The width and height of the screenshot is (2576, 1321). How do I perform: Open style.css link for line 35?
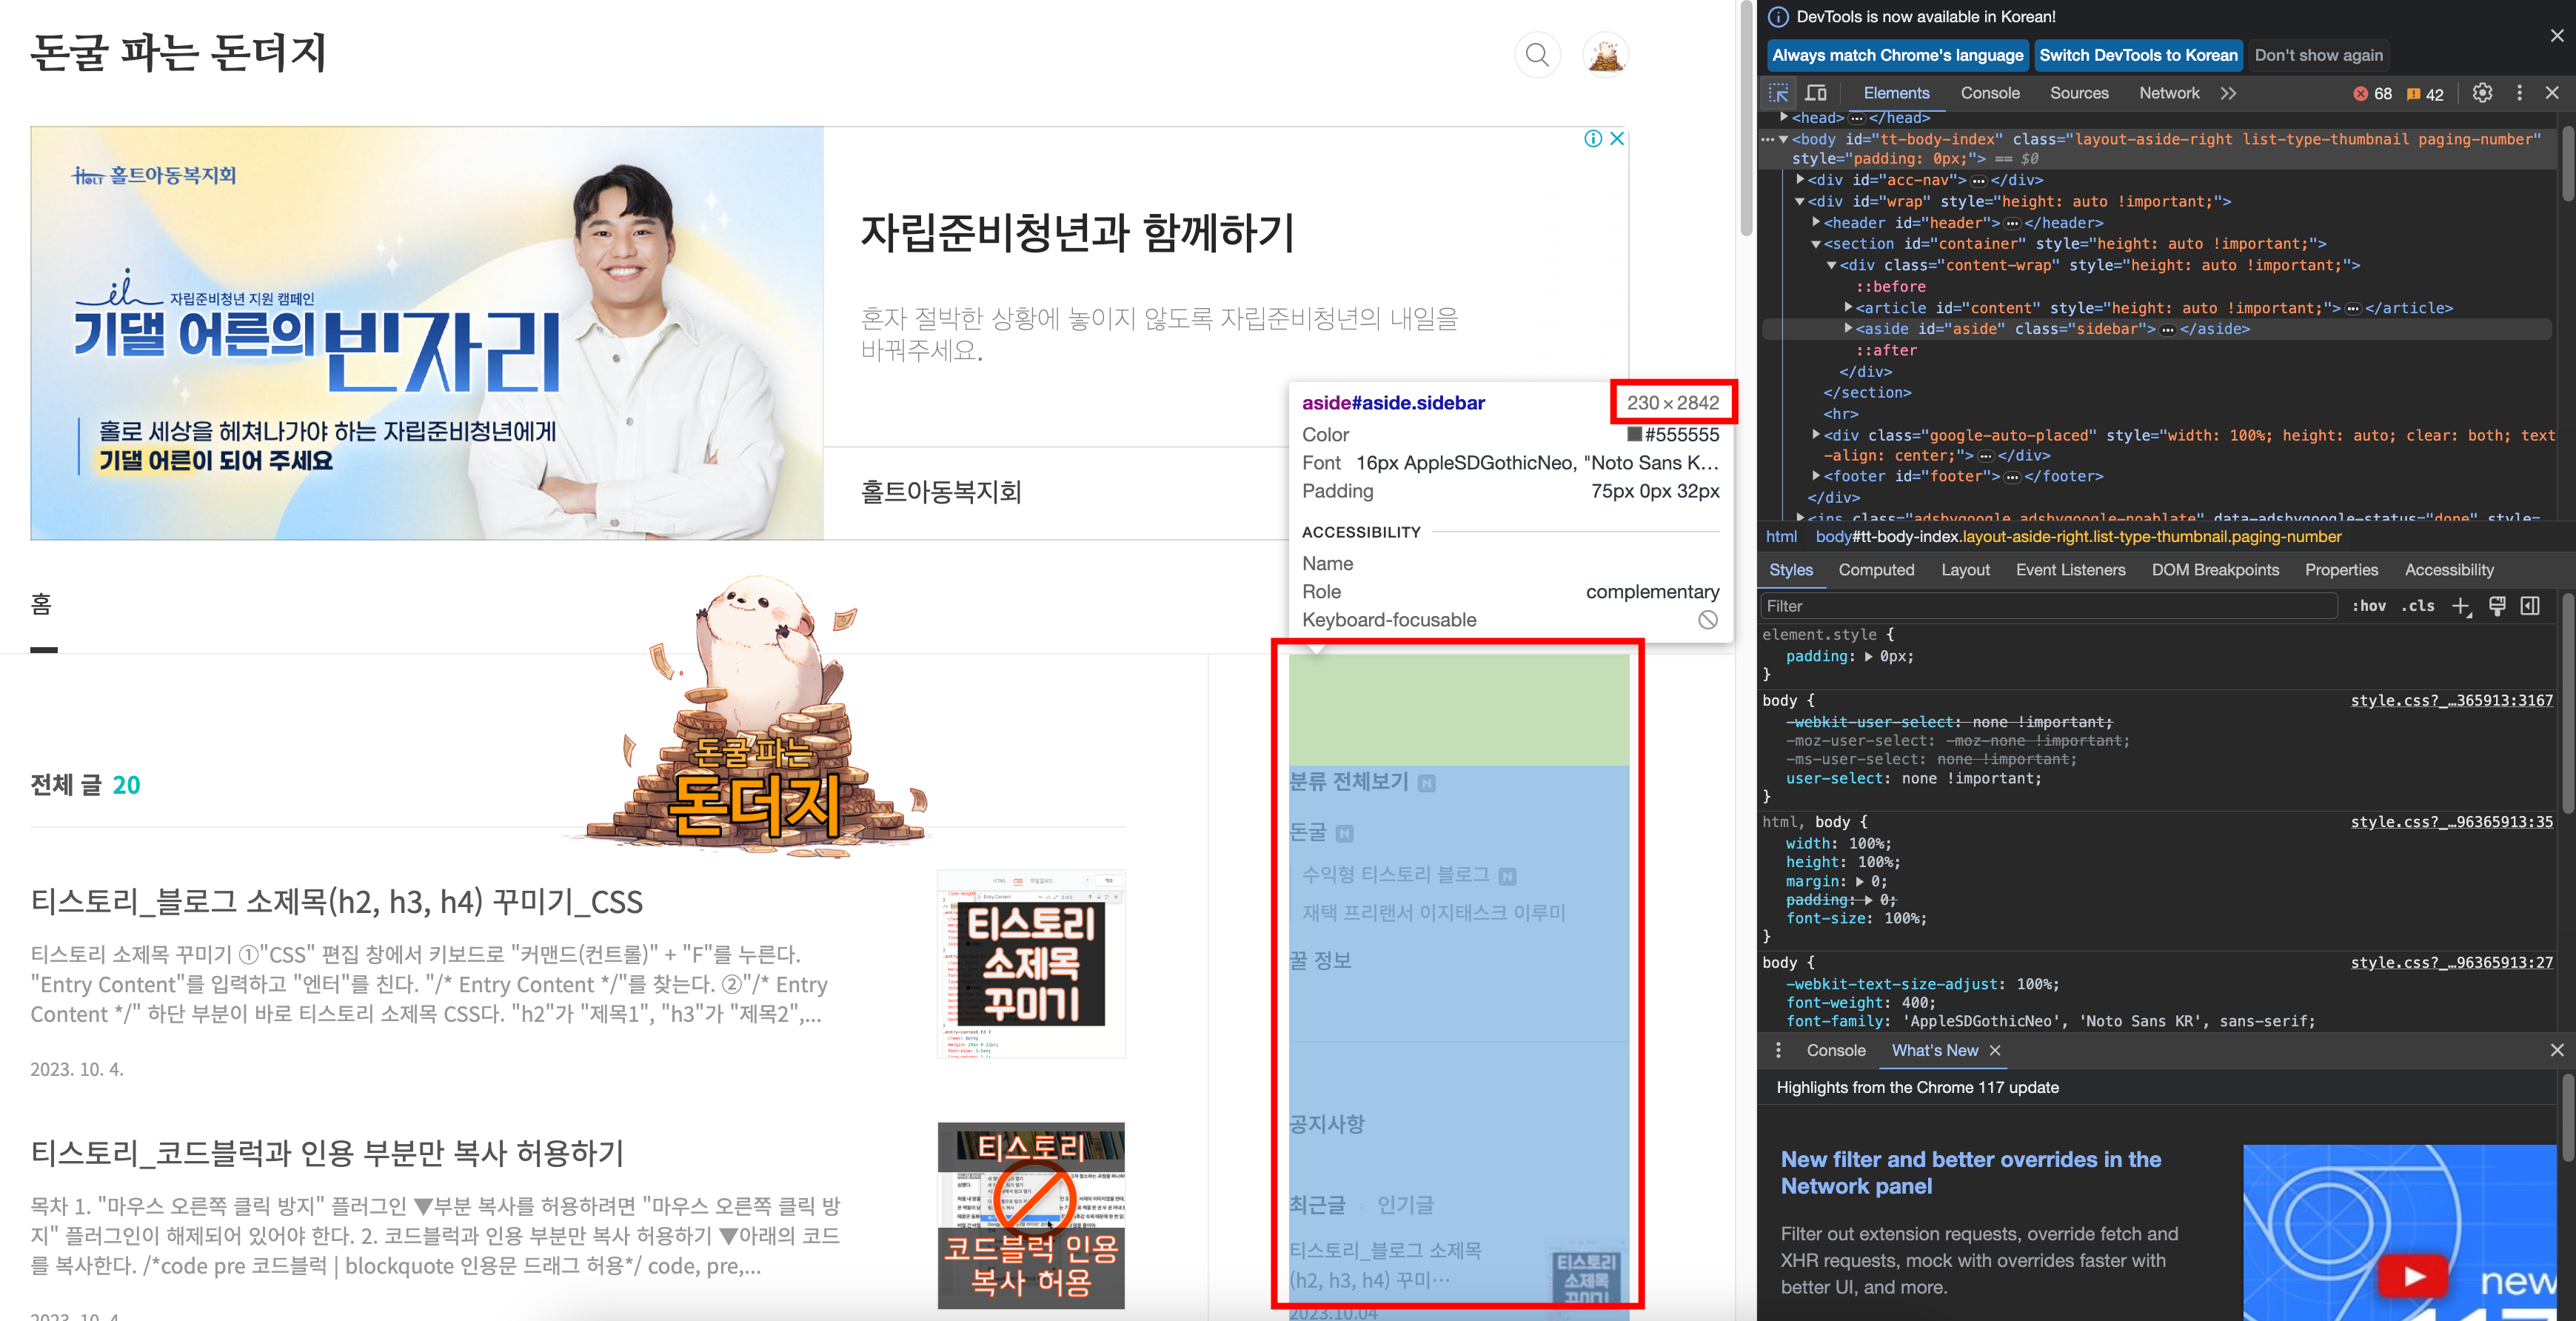coord(2451,822)
